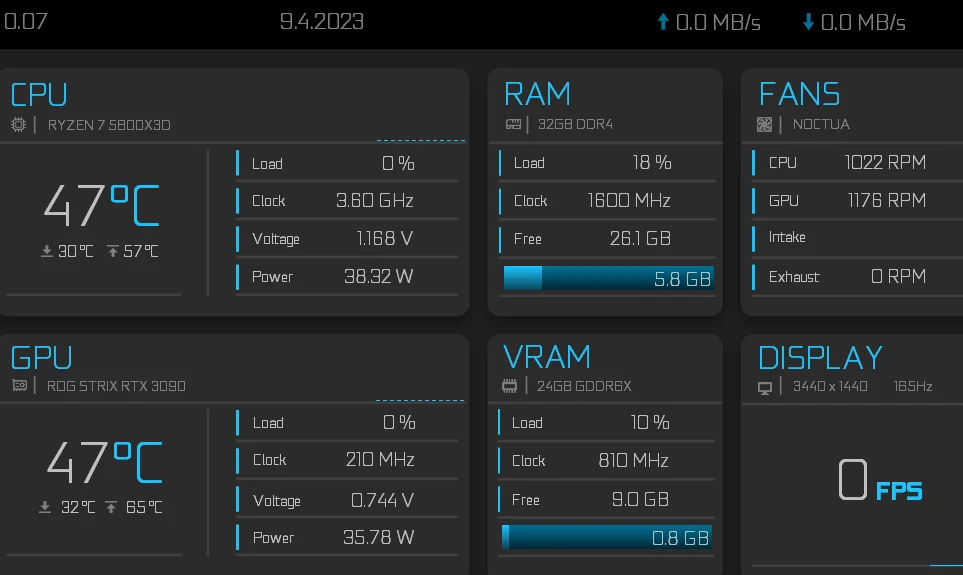Click the GPU Voltage row reading 0.744 V
963x575 pixels.
click(x=346, y=500)
